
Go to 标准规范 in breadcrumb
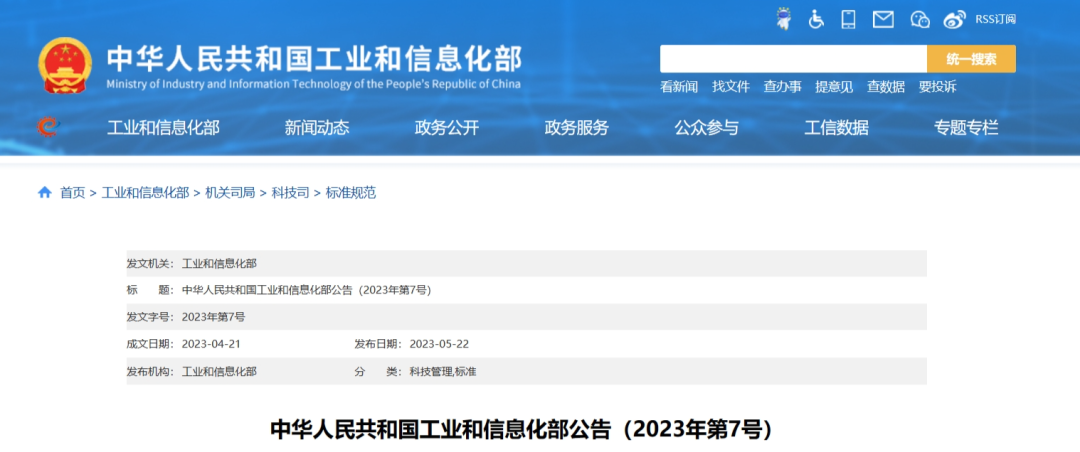pyautogui.click(x=351, y=193)
